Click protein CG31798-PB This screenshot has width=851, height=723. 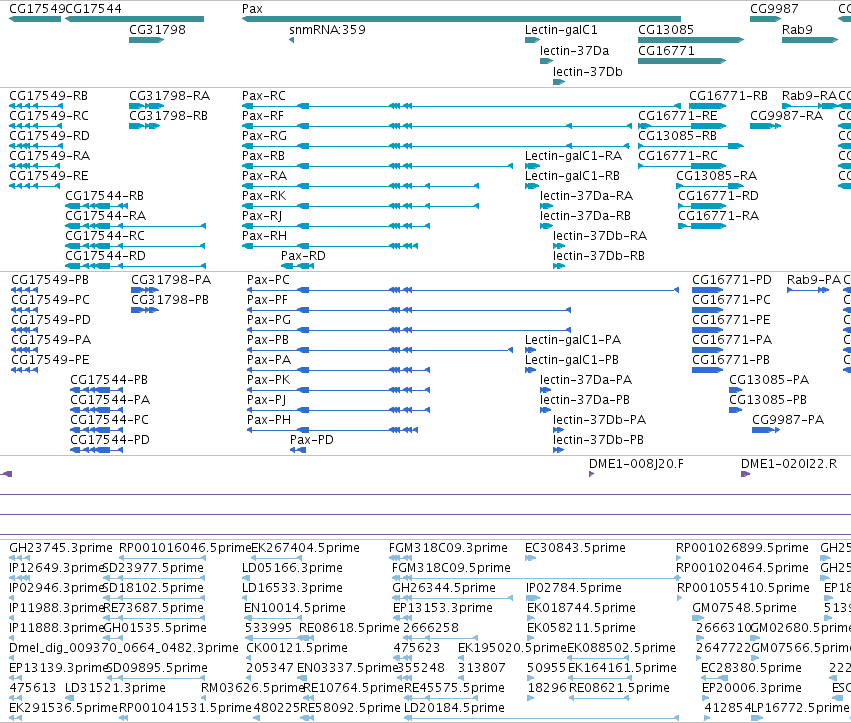click(170, 300)
